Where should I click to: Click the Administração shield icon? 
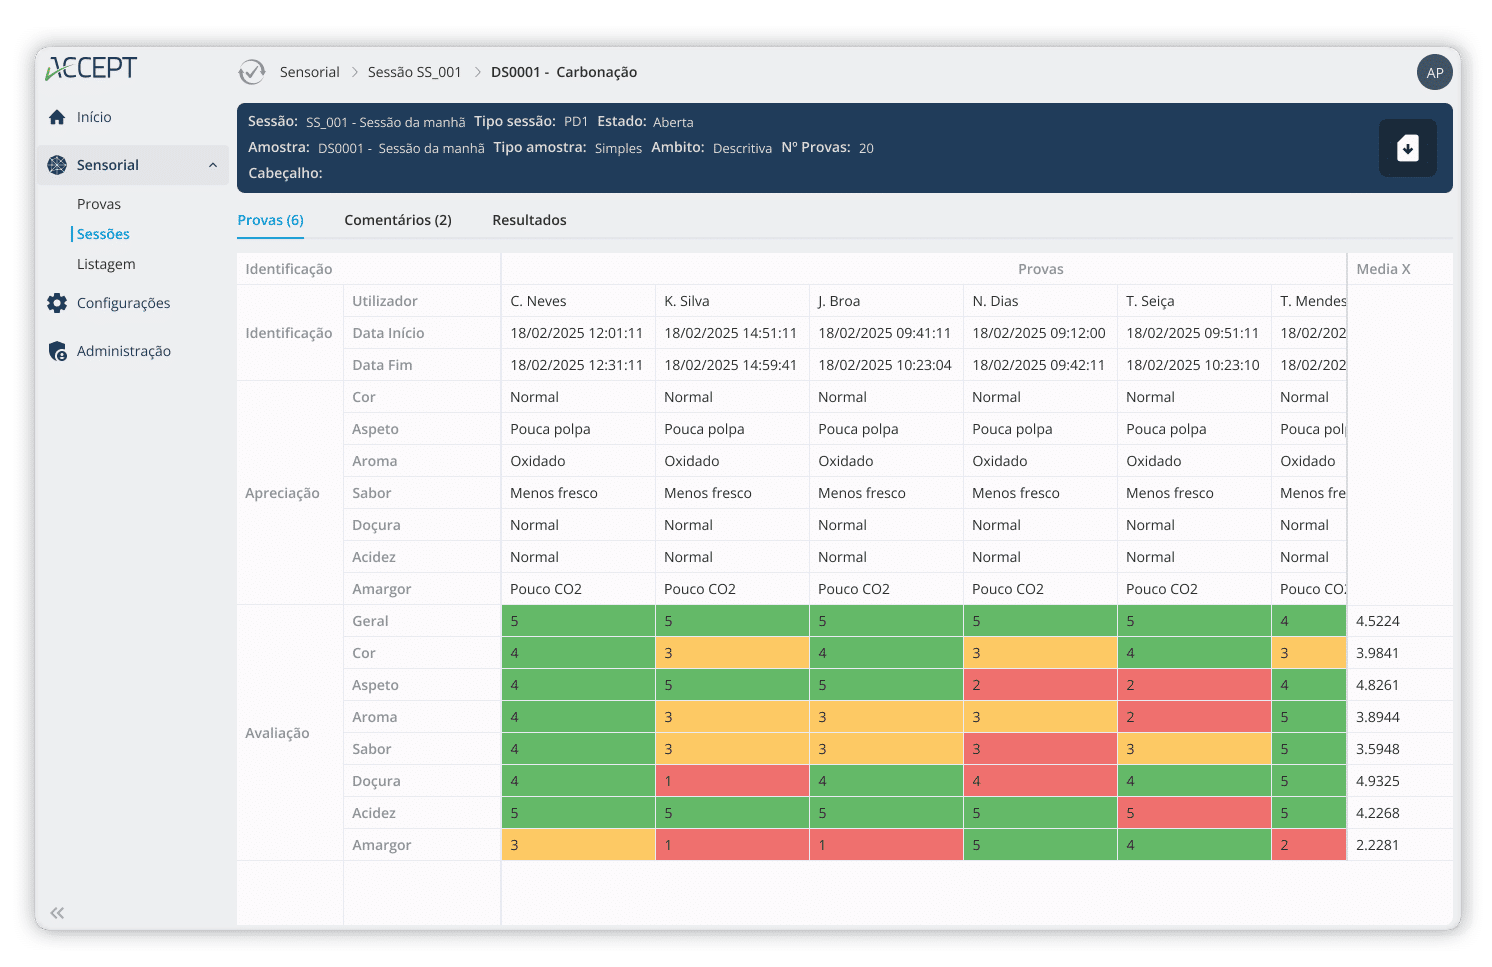click(57, 351)
